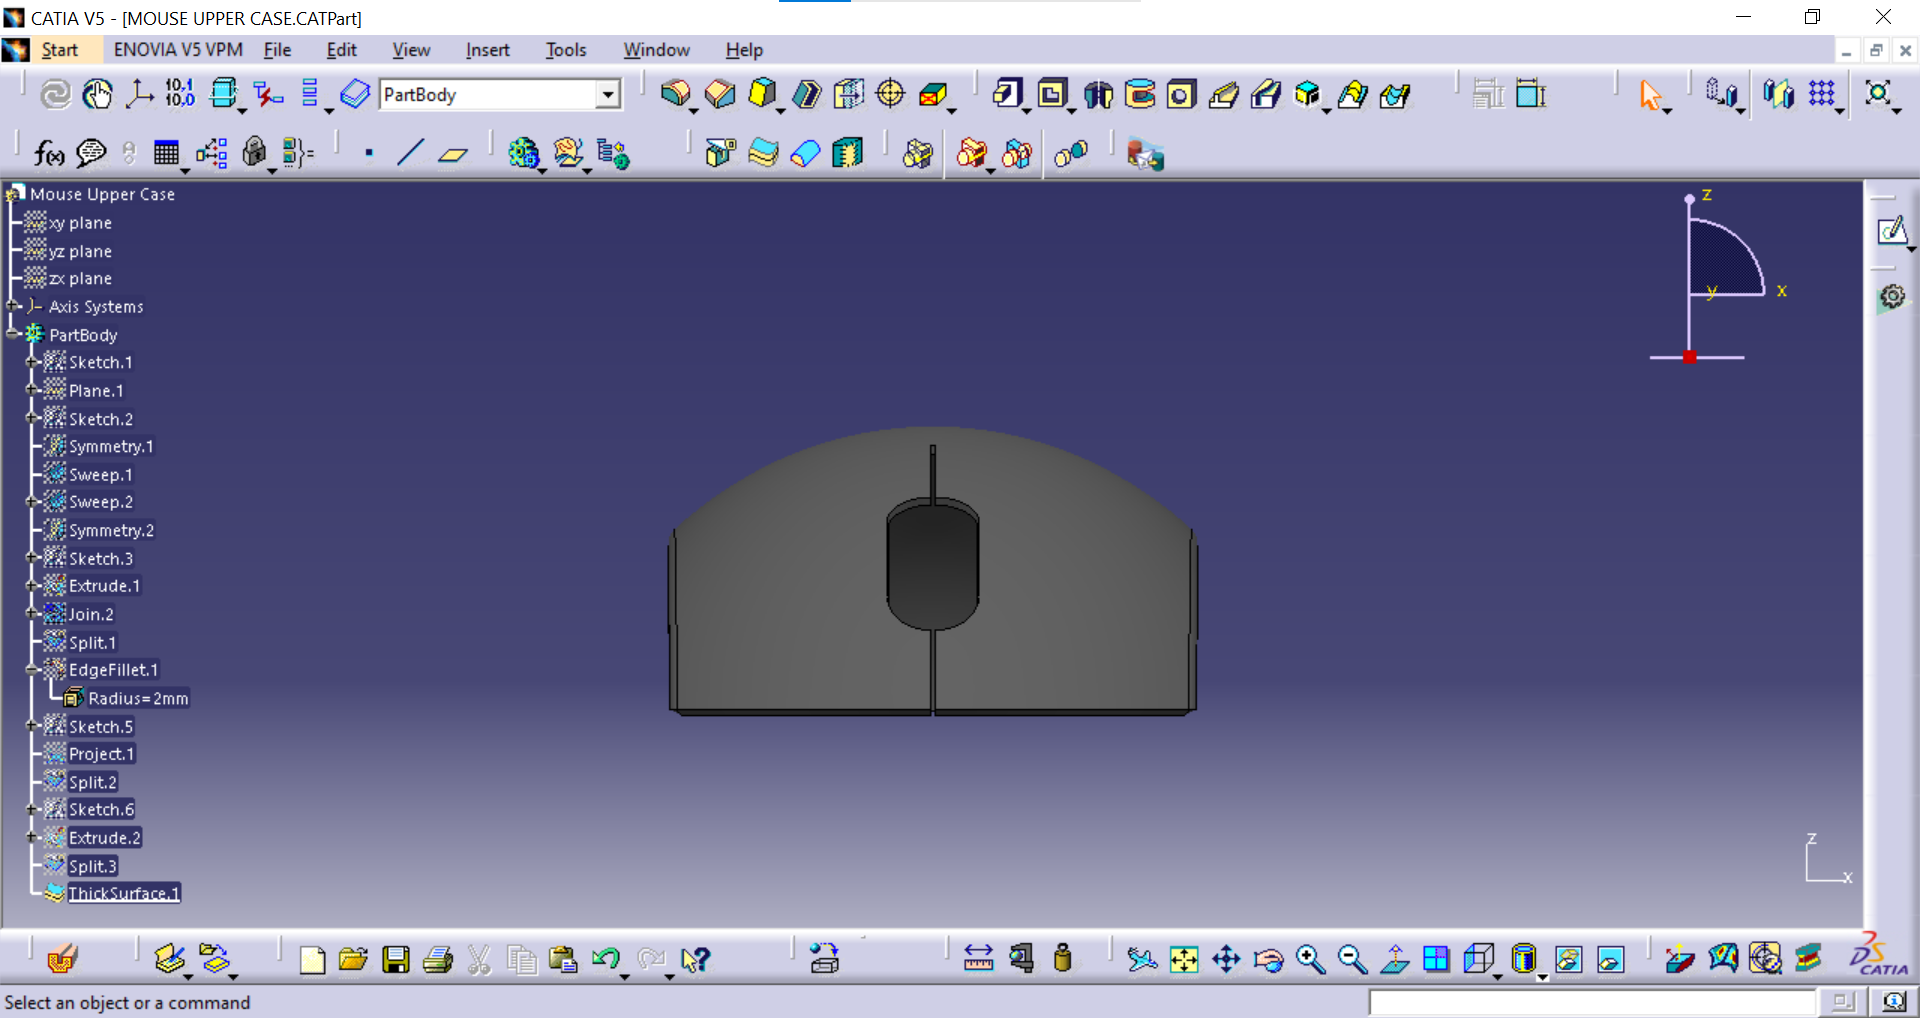The width and height of the screenshot is (1920, 1018).
Task: Click the Measure Between icon
Action: coord(978,959)
